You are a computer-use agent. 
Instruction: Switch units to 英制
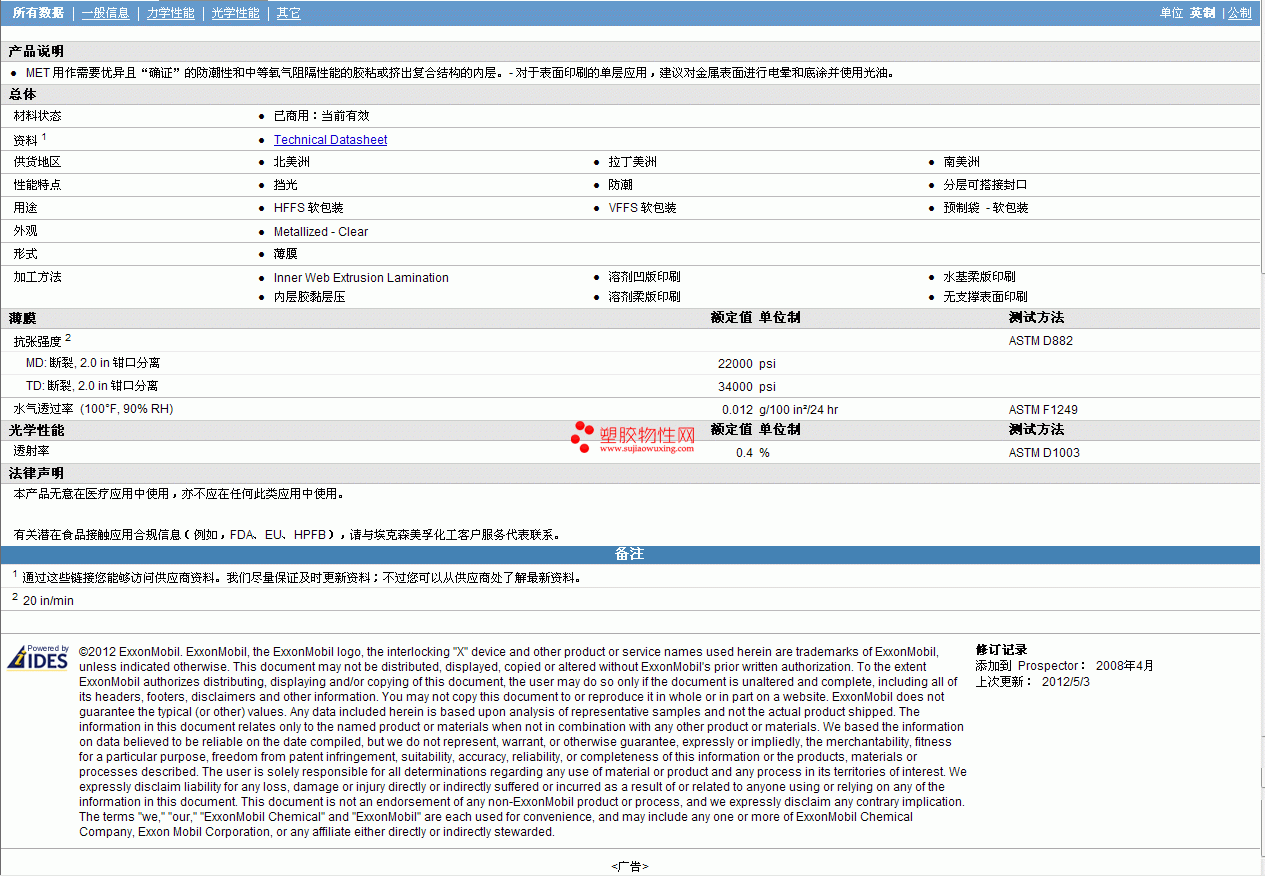(x=1202, y=13)
